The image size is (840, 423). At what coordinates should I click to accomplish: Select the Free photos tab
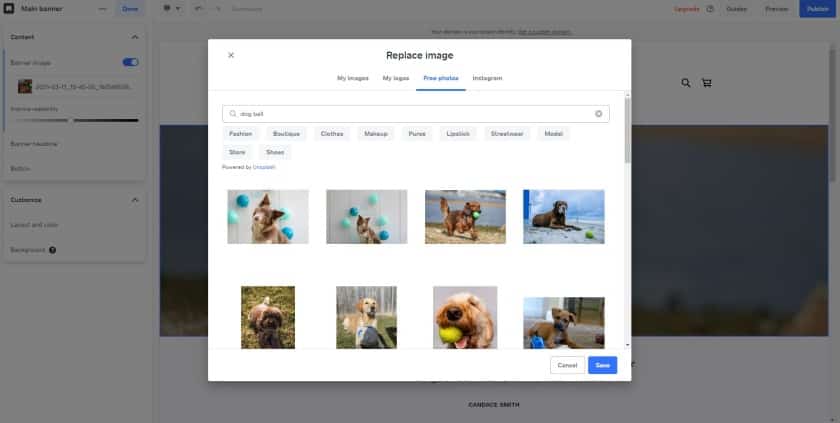pyautogui.click(x=441, y=78)
